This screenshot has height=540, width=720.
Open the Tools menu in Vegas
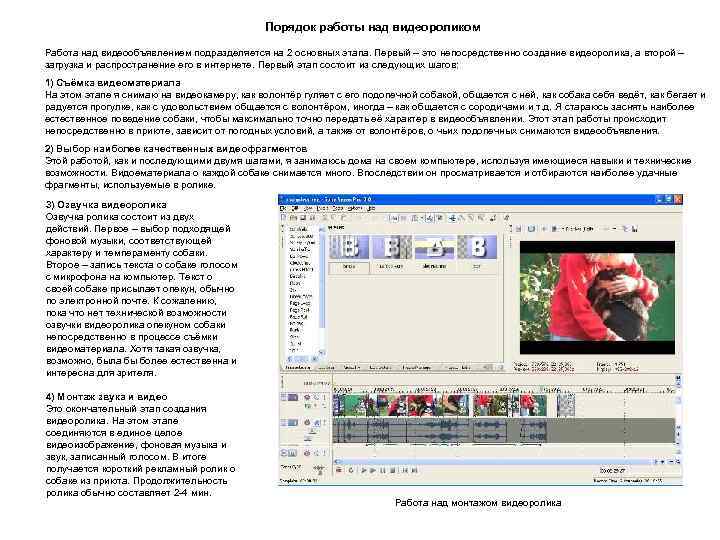click(338, 208)
